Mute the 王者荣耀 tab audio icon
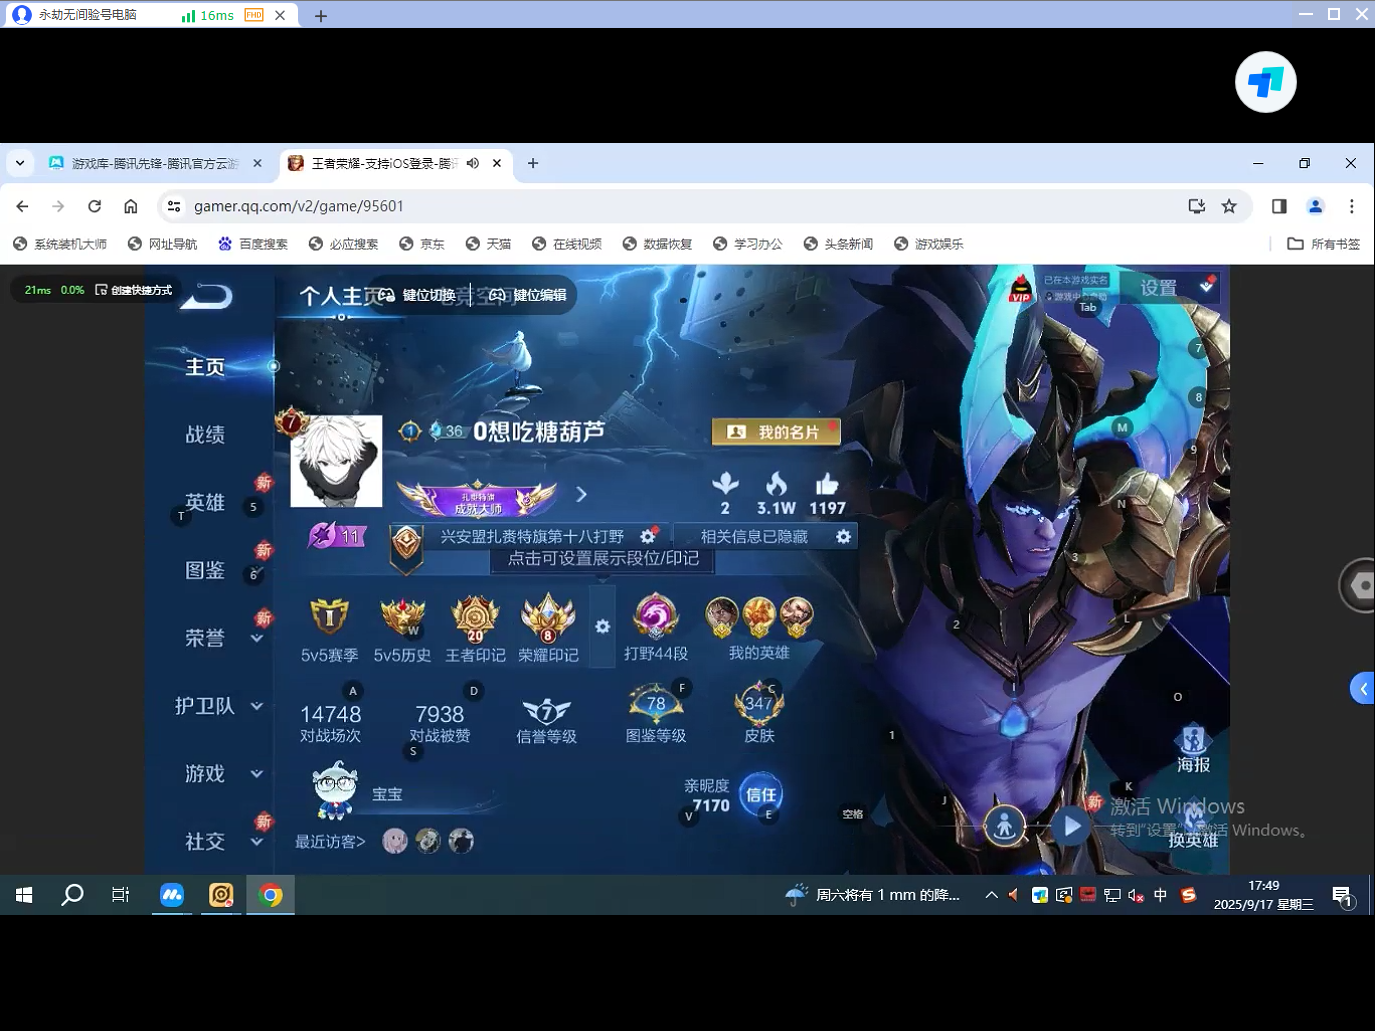Viewport: 1375px width, 1031px height. coord(473,163)
